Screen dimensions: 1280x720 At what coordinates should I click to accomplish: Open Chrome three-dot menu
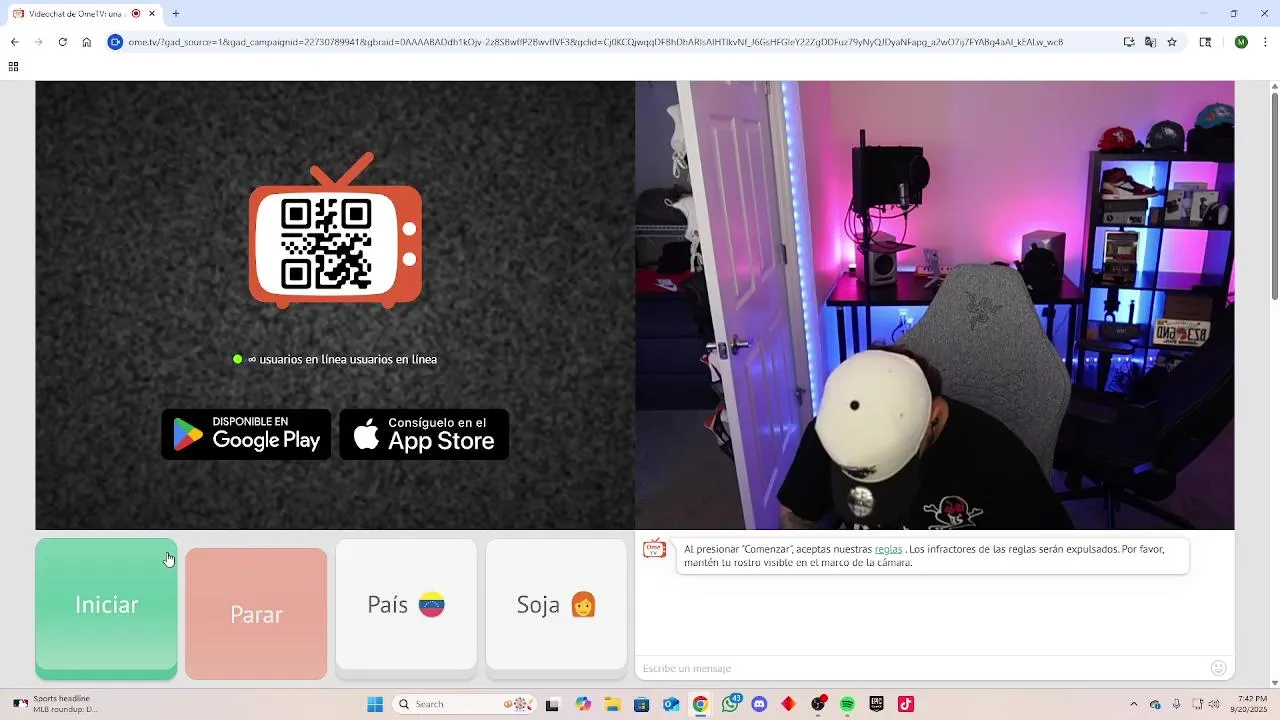[x=1266, y=42]
